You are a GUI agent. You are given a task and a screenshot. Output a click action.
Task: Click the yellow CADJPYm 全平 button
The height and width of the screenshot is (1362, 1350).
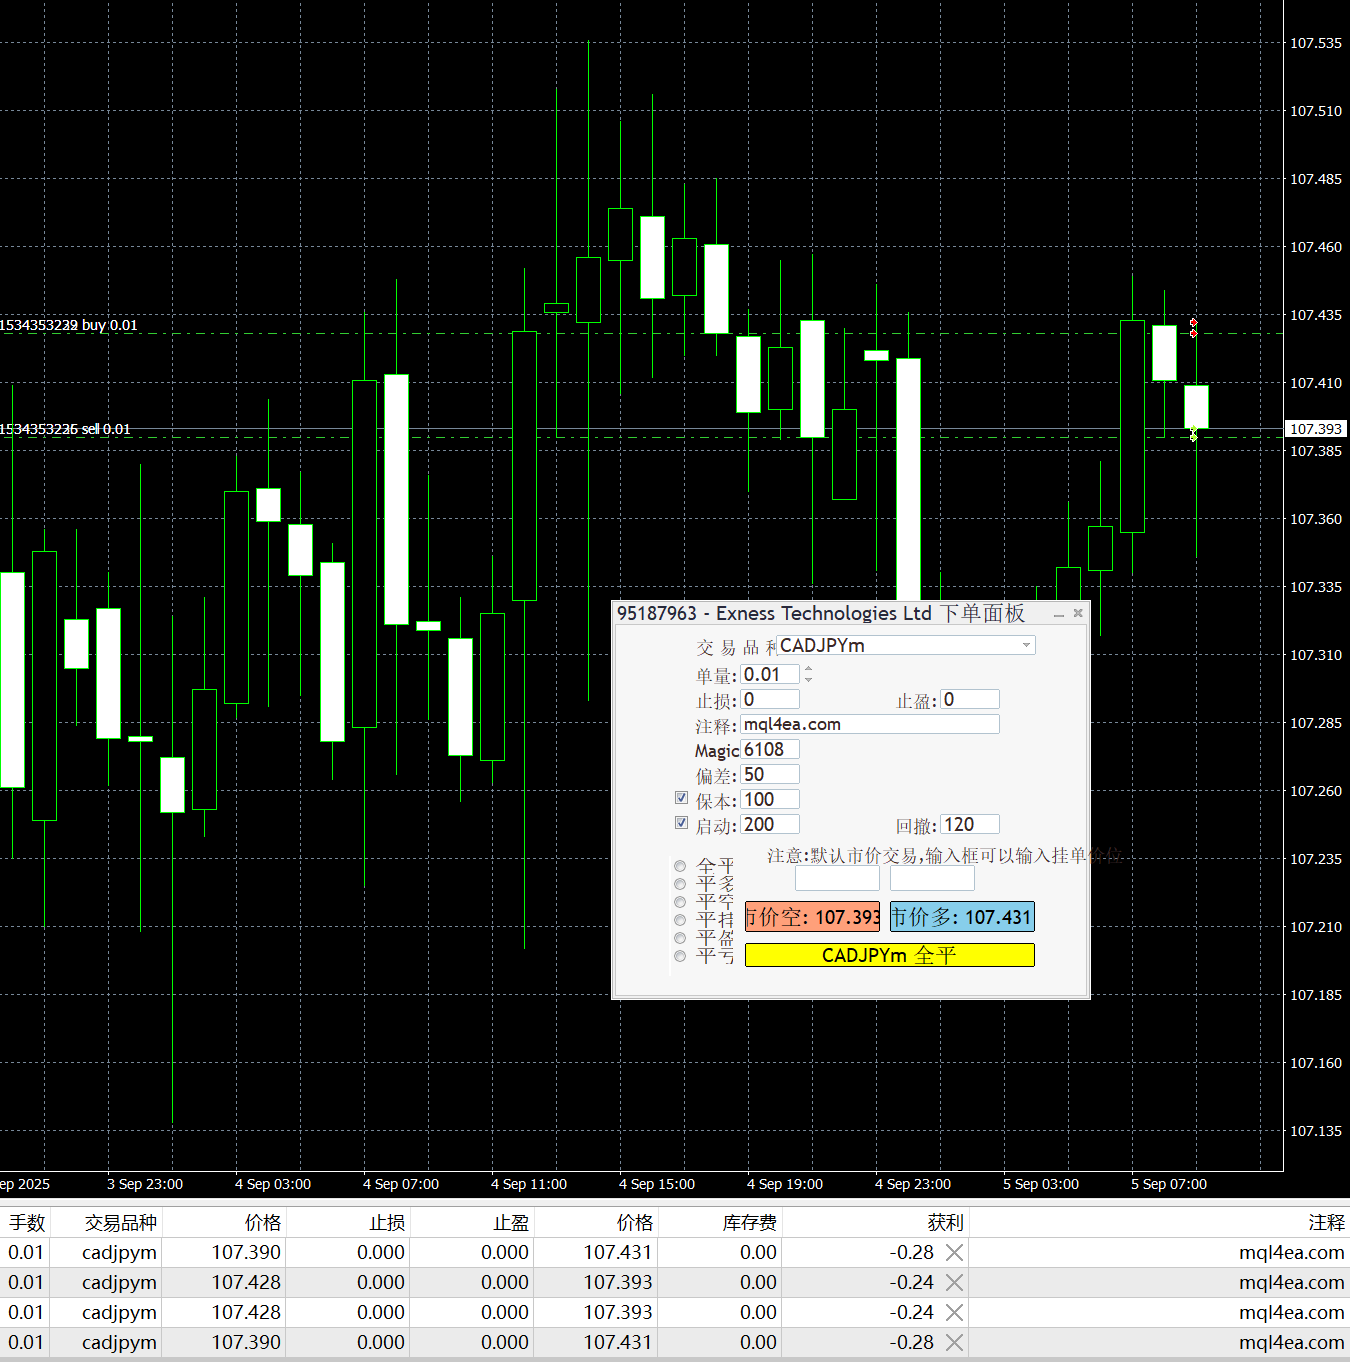[889, 956]
